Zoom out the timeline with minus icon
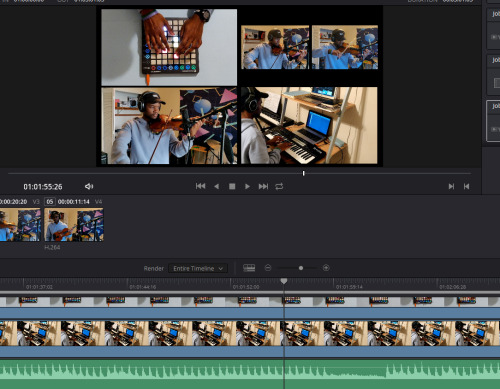500x389 pixels. [x=268, y=268]
